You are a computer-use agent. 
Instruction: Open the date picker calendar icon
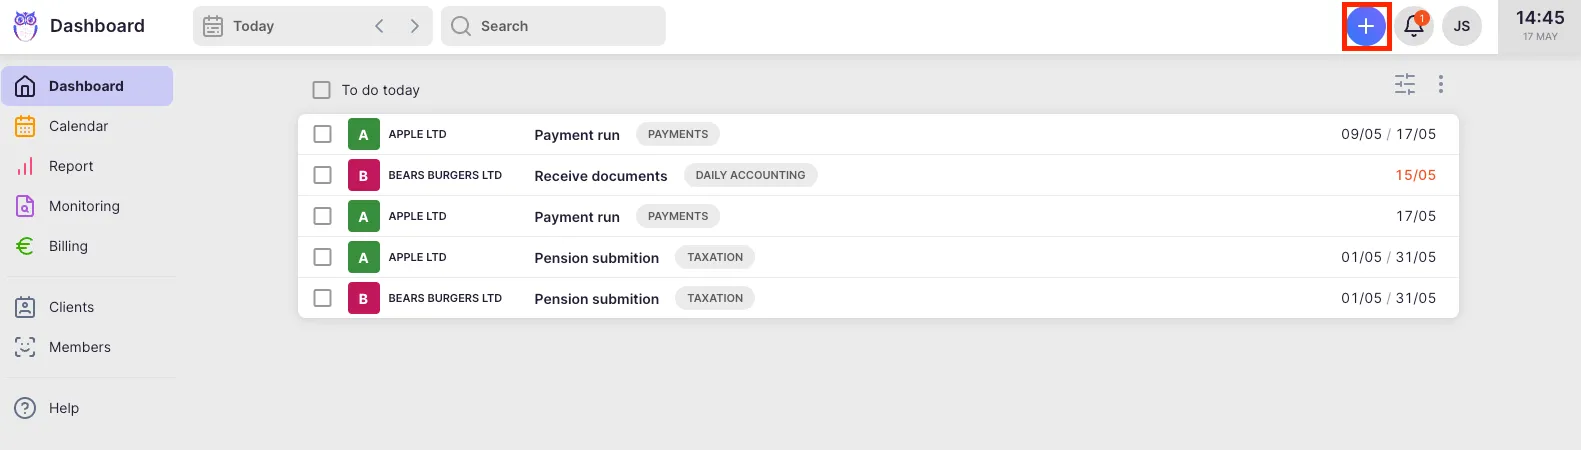213,26
